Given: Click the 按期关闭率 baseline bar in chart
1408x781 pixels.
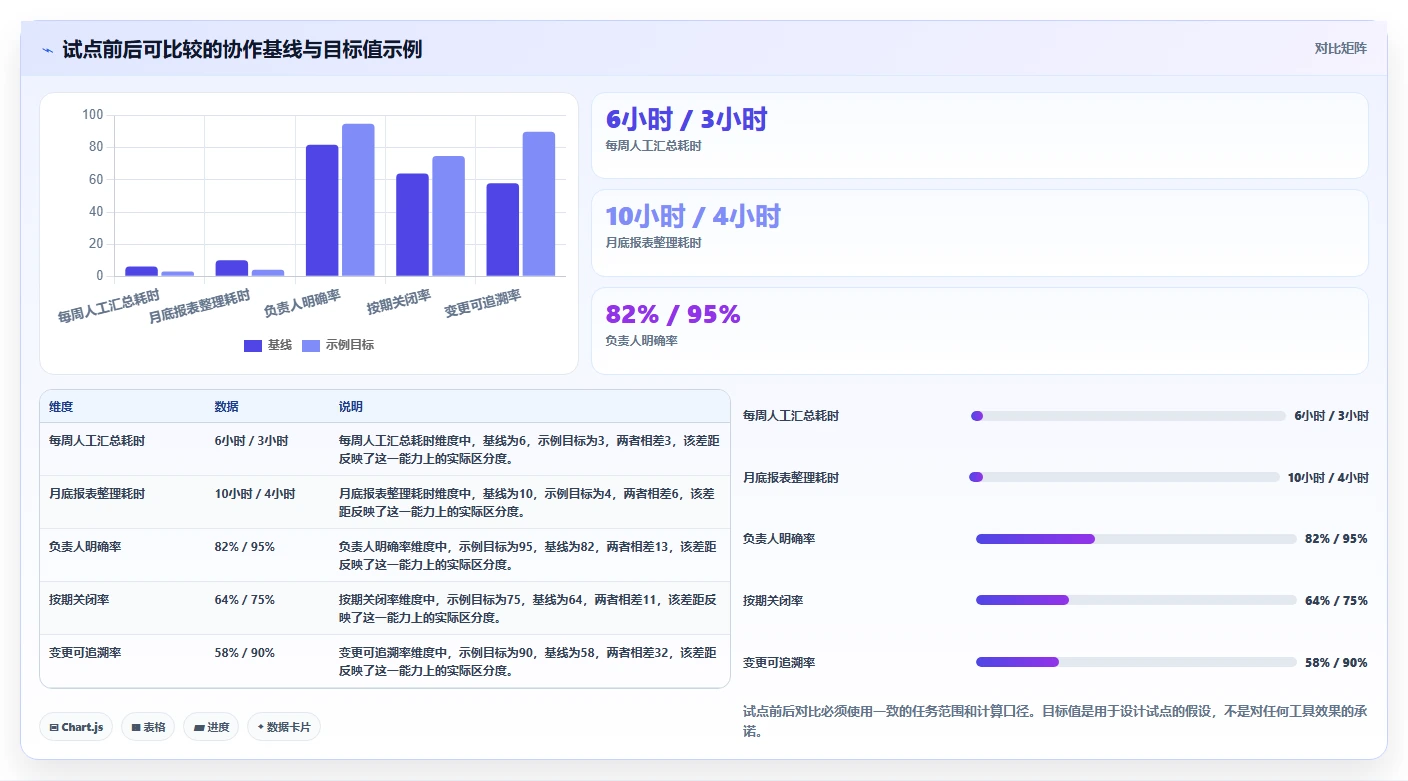Looking at the screenshot, I should click(x=412, y=225).
